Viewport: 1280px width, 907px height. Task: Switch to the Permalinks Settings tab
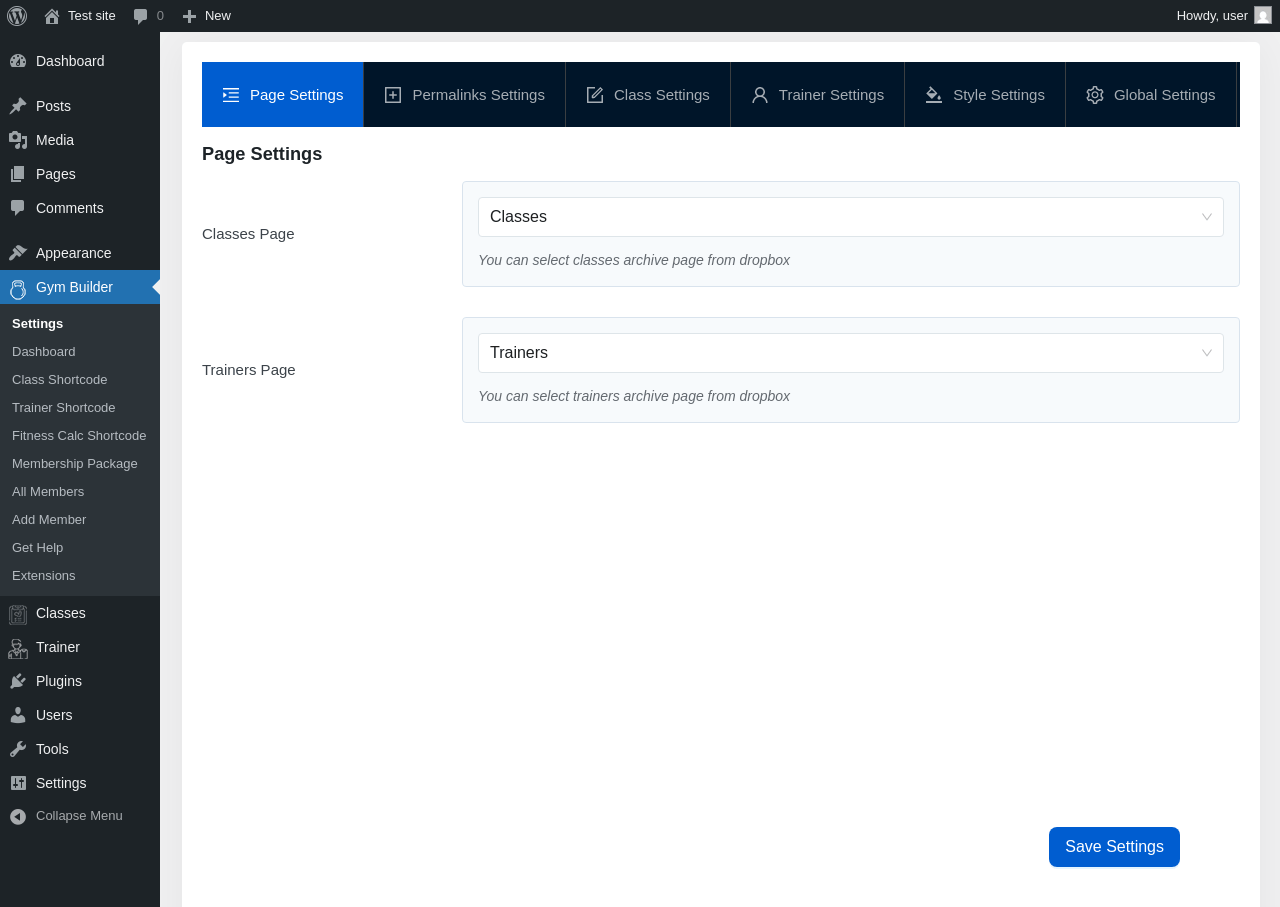coord(465,95)
